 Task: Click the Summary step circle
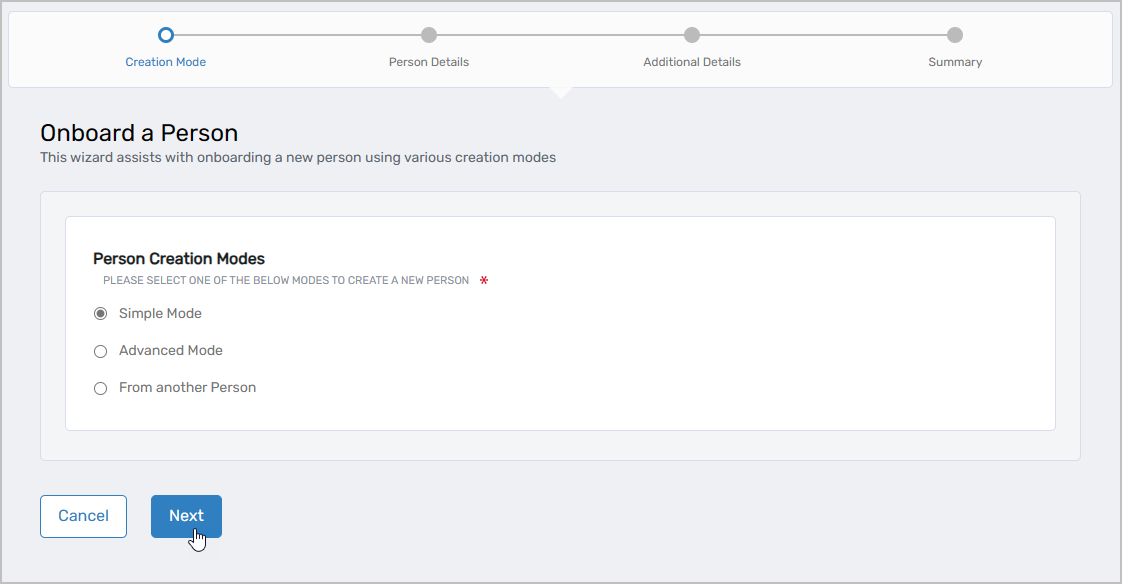[x=955, y=35]
